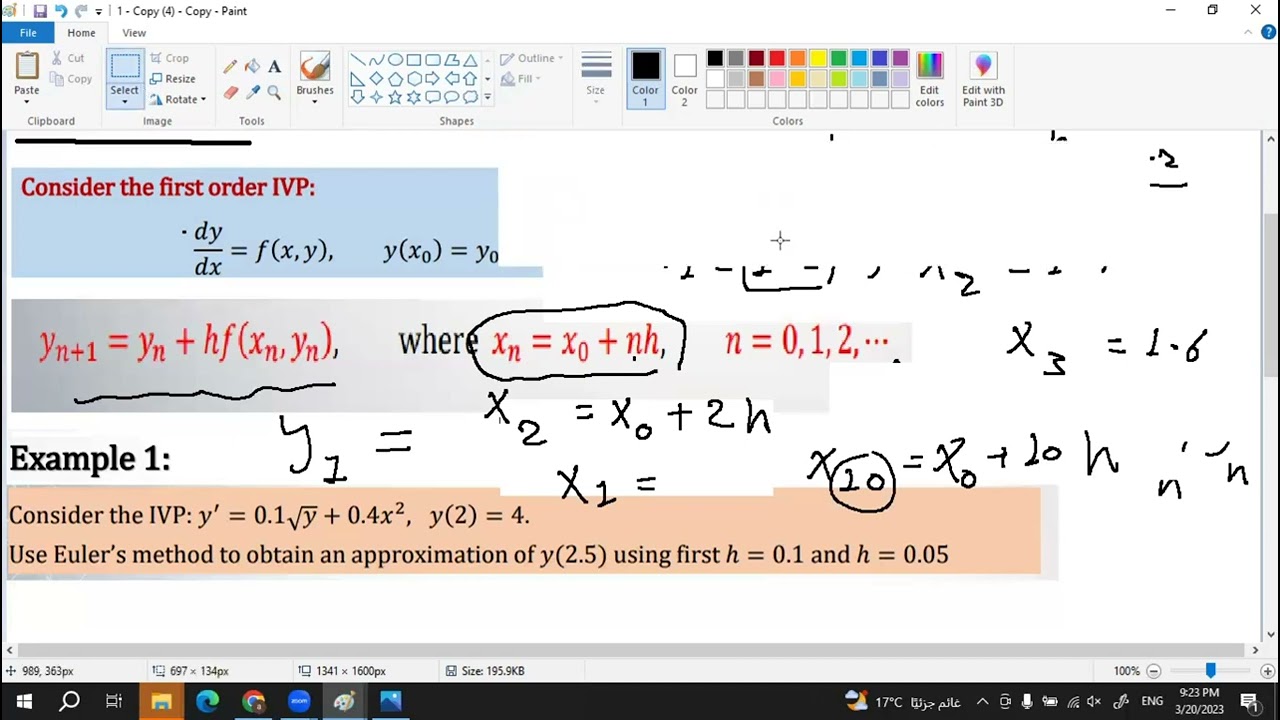The image size is (1280, 720).
Task: Click the Crop button
Action: [x=169, y=58]
